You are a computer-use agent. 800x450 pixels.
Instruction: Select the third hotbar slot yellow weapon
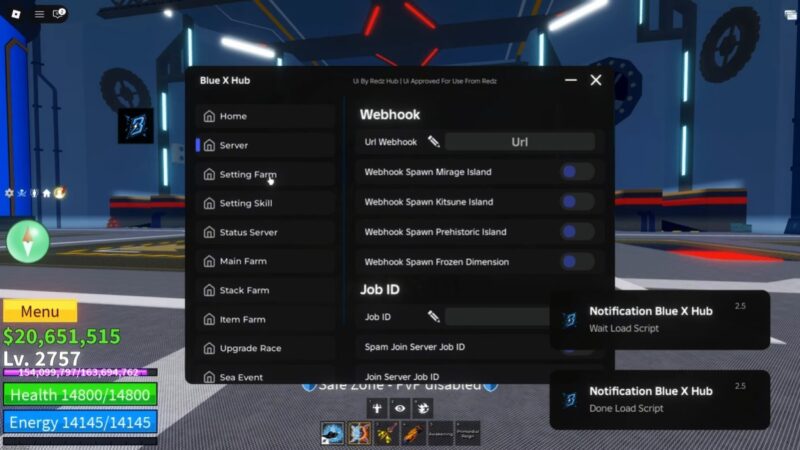(x=386, y=433)
